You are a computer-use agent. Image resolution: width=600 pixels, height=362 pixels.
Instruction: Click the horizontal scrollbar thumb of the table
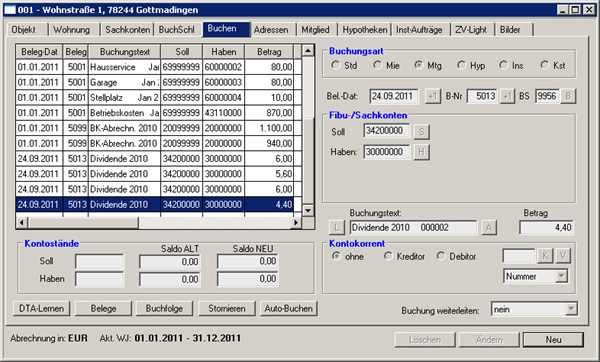(83, 222)
